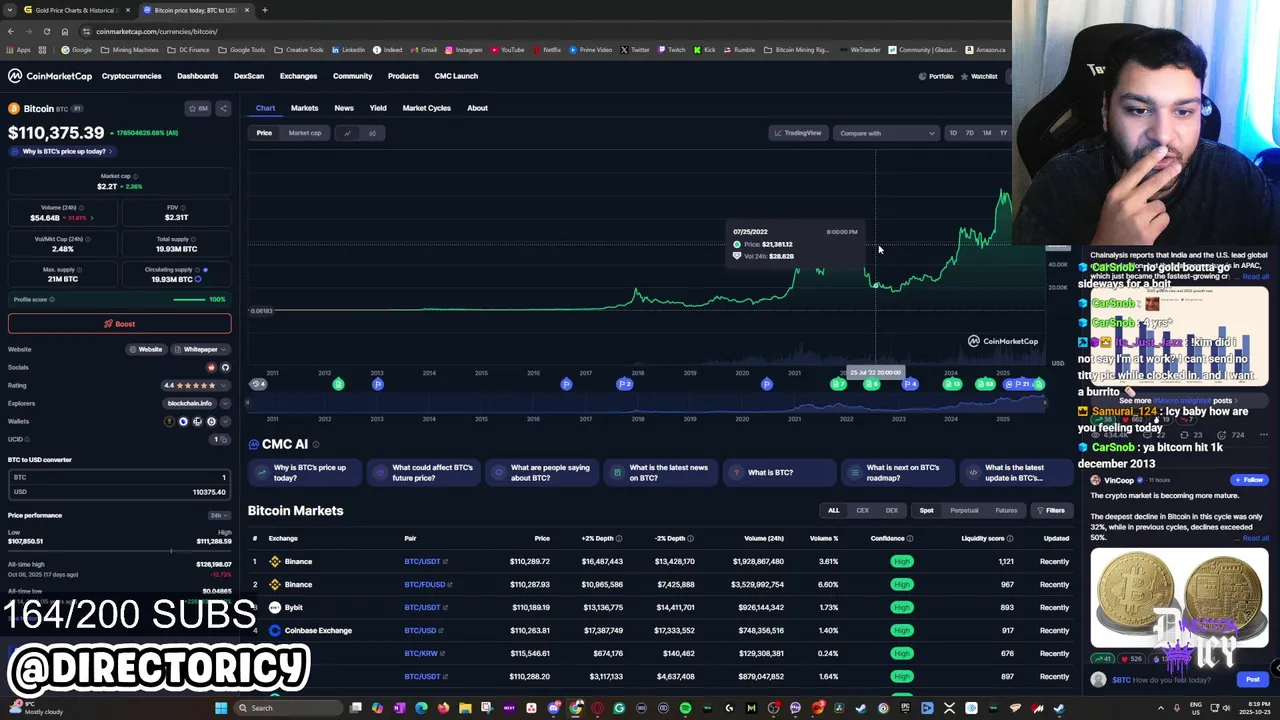Open the Price performance 24h dropdown
This screenshot has width=1280, height=720.
219,516
